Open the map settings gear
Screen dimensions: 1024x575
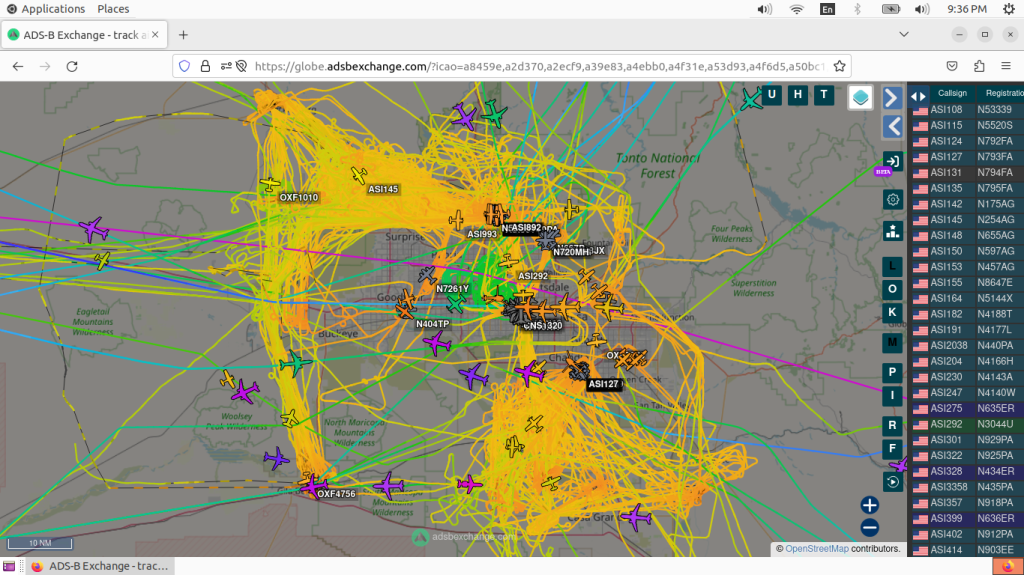(x=892, y=199)
